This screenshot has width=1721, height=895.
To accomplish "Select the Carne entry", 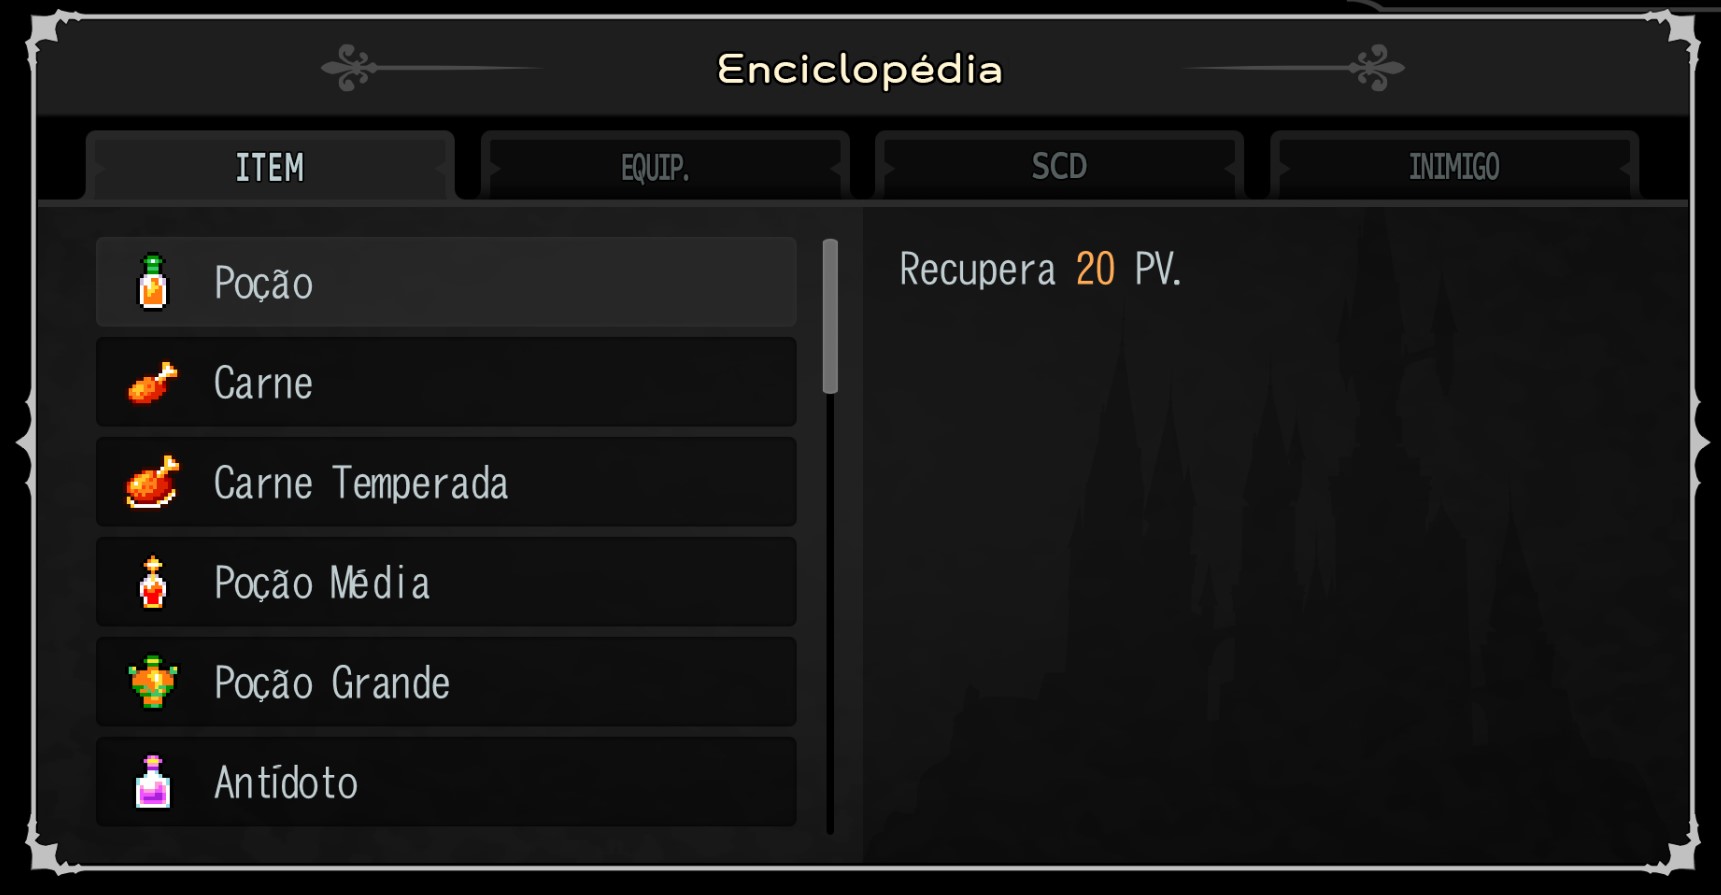I will (x=446, y=383).
